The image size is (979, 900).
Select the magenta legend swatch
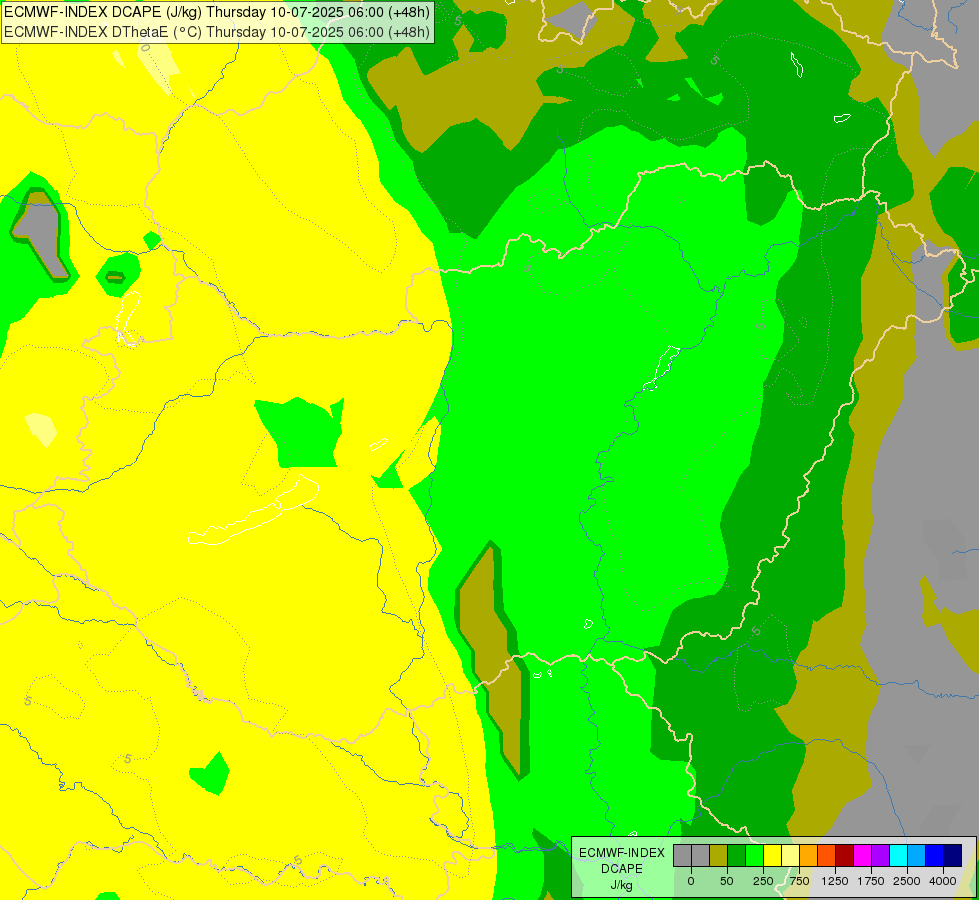click(863, 856)
